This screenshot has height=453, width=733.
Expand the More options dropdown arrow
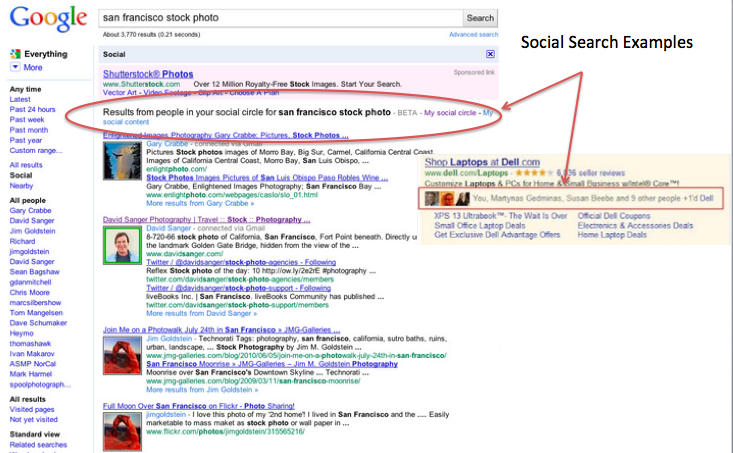(15, 68)
